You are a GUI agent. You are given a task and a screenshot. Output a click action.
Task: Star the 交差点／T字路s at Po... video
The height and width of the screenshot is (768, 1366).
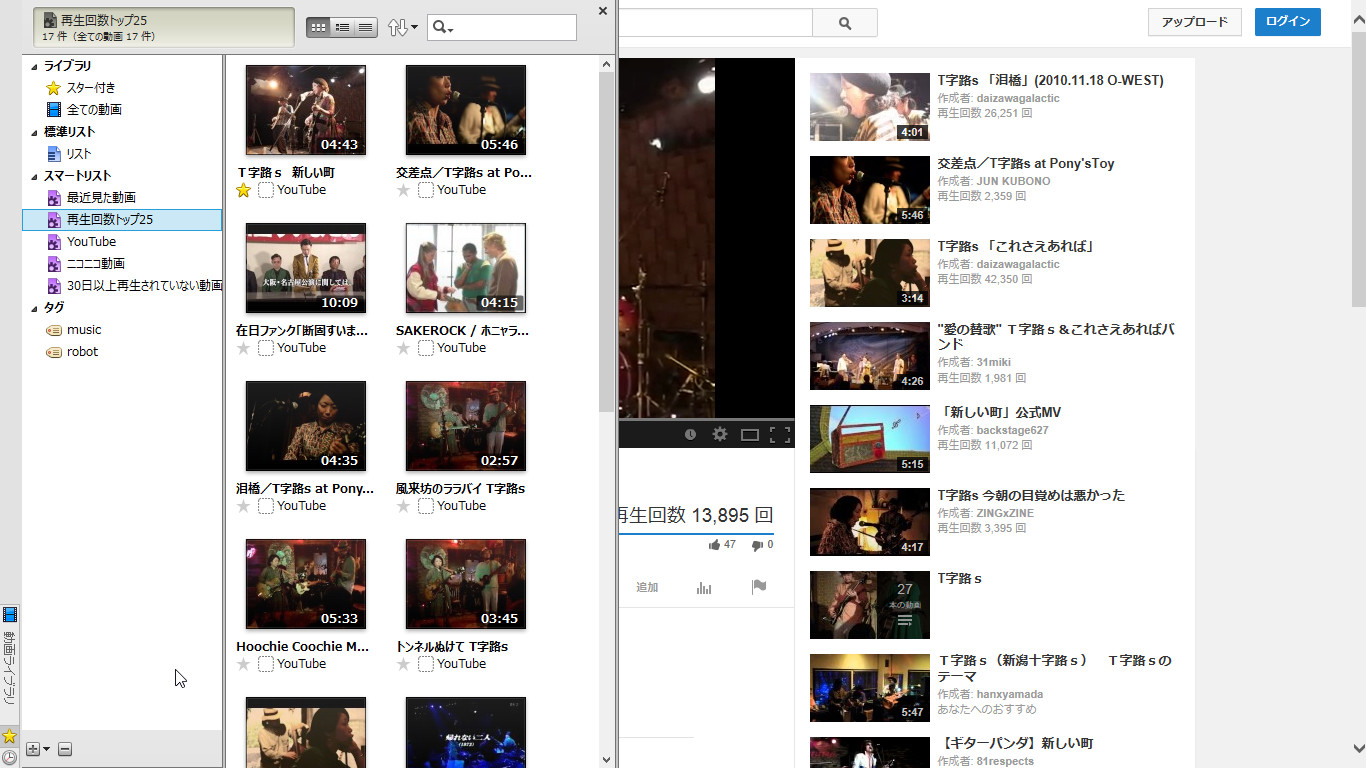click(x=404, y=190)
